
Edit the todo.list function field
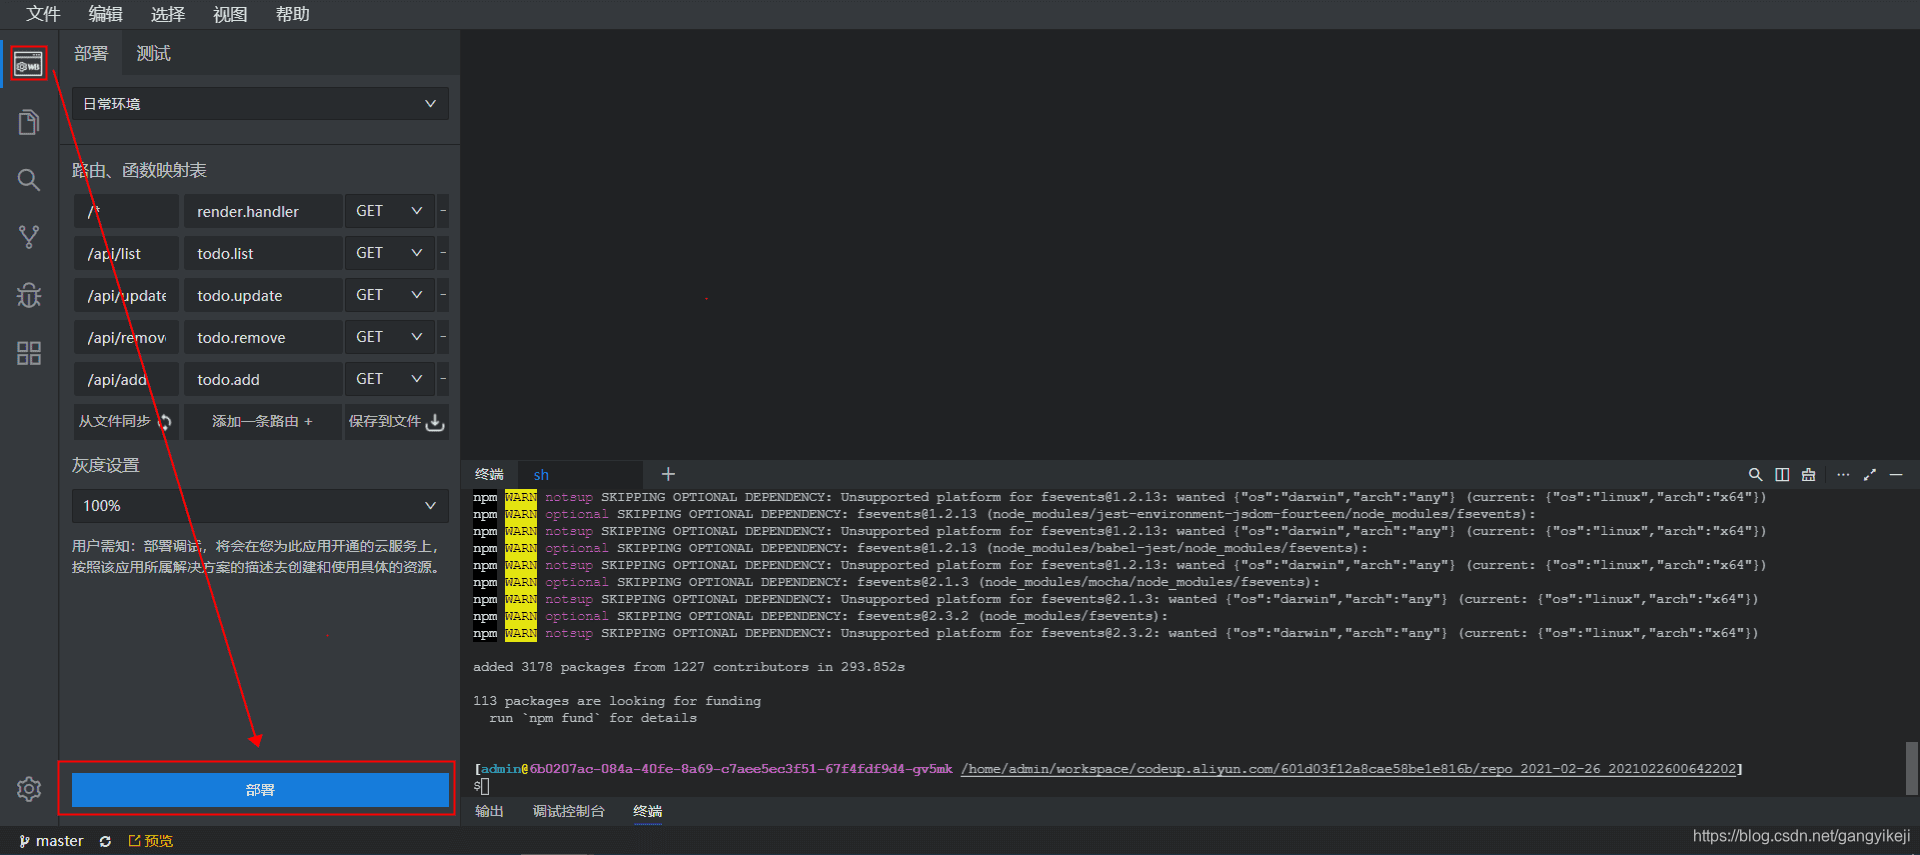262,253
